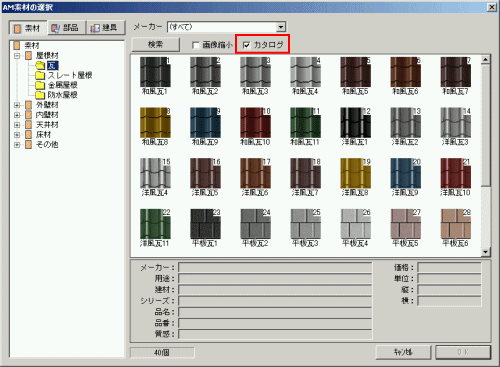Click the scroll-up arrow of thumbnail list
Viewport: 500px width, 367px height.
coord(486,60)
